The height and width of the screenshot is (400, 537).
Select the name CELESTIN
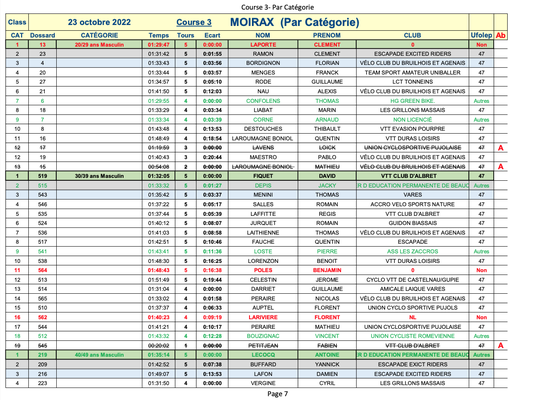pyautogui.click(x=263, y=280)
